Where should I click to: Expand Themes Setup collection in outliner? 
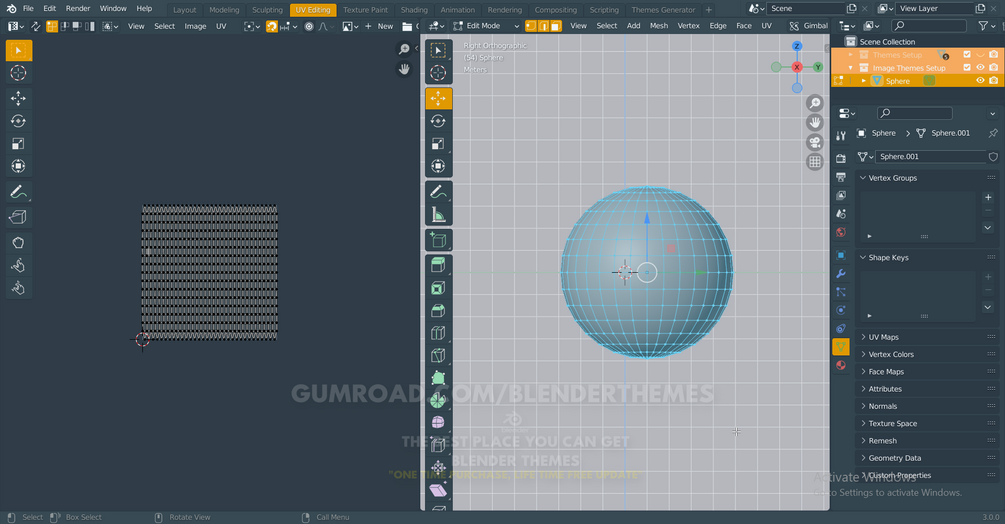851,55
